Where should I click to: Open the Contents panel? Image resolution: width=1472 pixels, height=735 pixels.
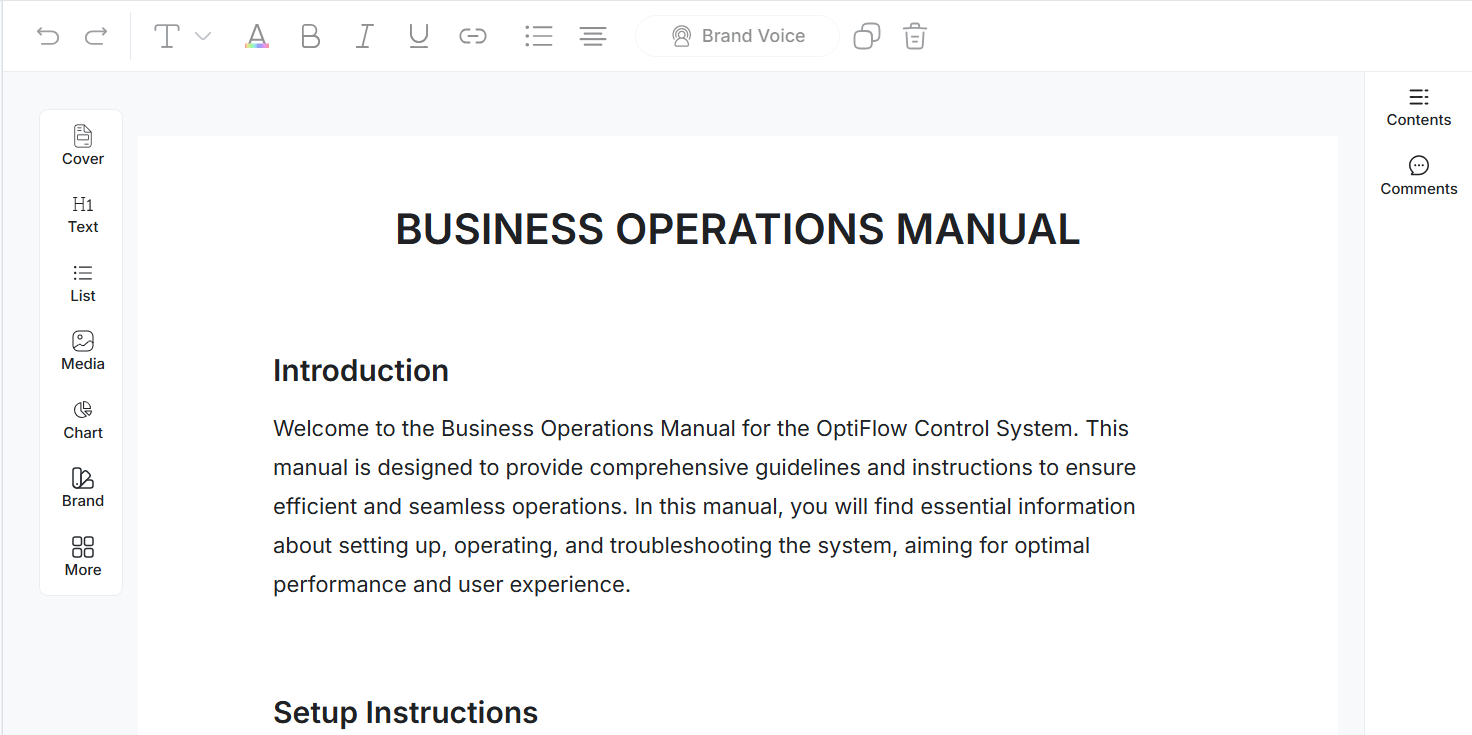(1418, 106)
